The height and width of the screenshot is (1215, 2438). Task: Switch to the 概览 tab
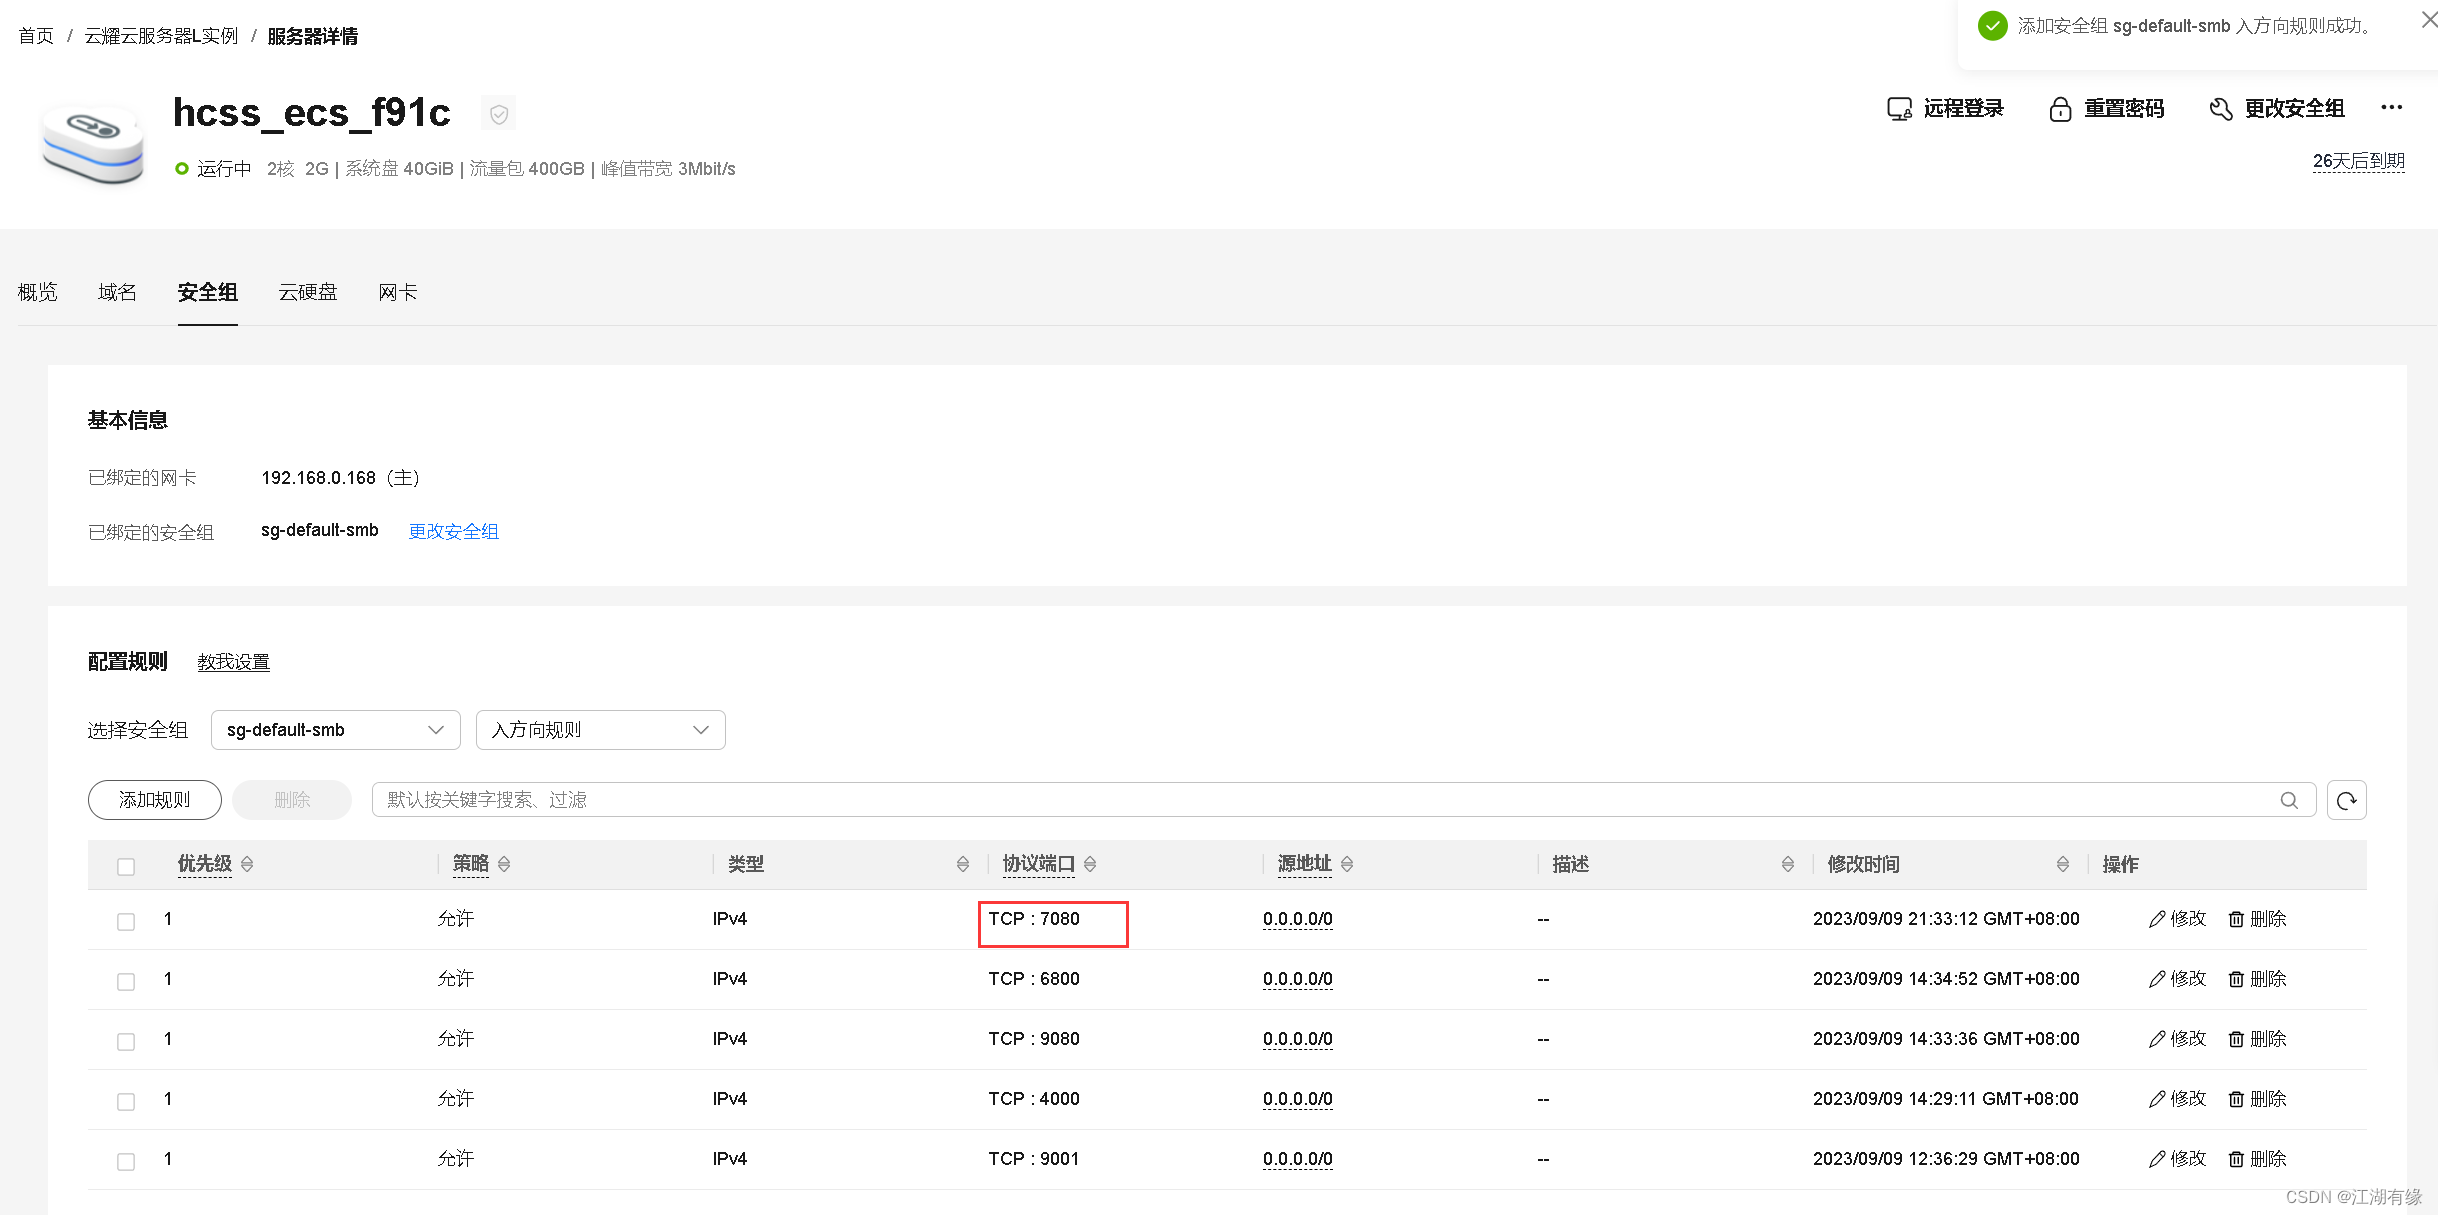coord(38,292)
